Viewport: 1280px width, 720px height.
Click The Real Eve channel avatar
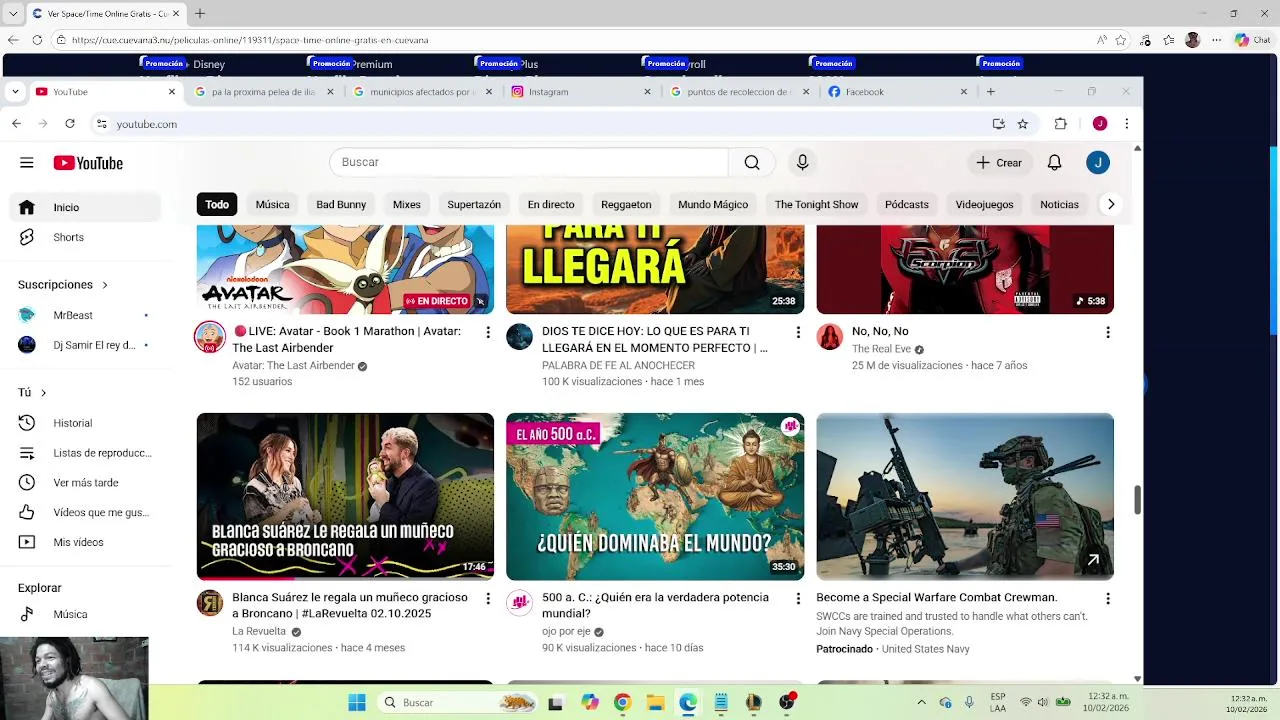830,337
